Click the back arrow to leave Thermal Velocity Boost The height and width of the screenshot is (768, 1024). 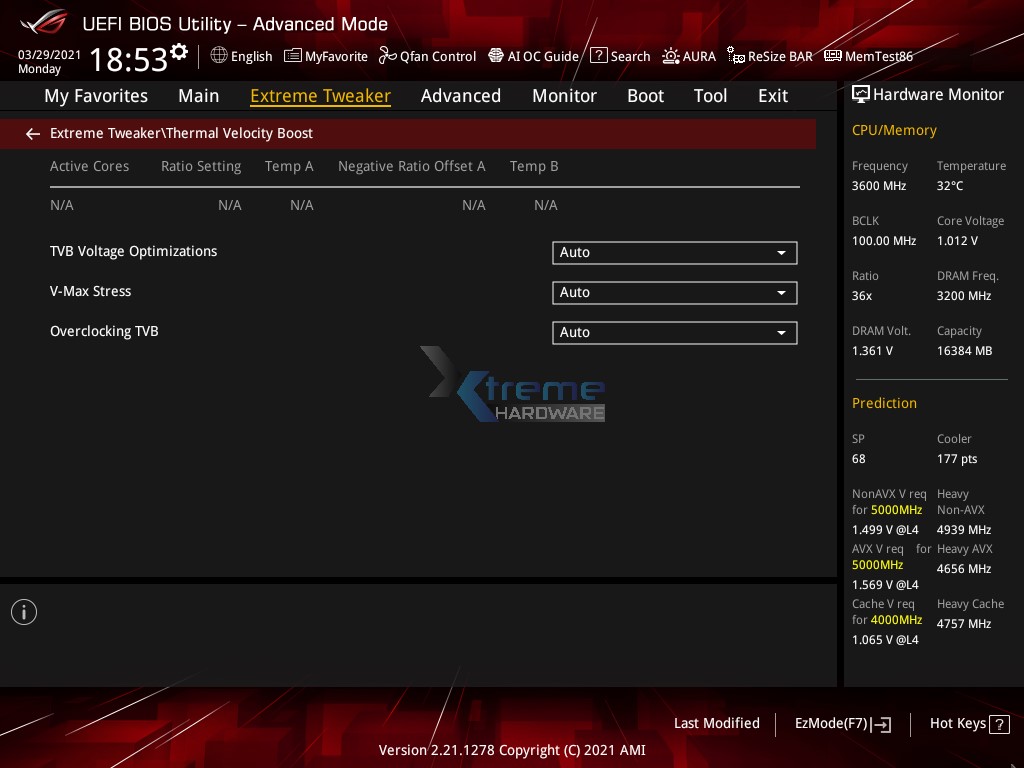pyautogui.click(x=32, y=133)
